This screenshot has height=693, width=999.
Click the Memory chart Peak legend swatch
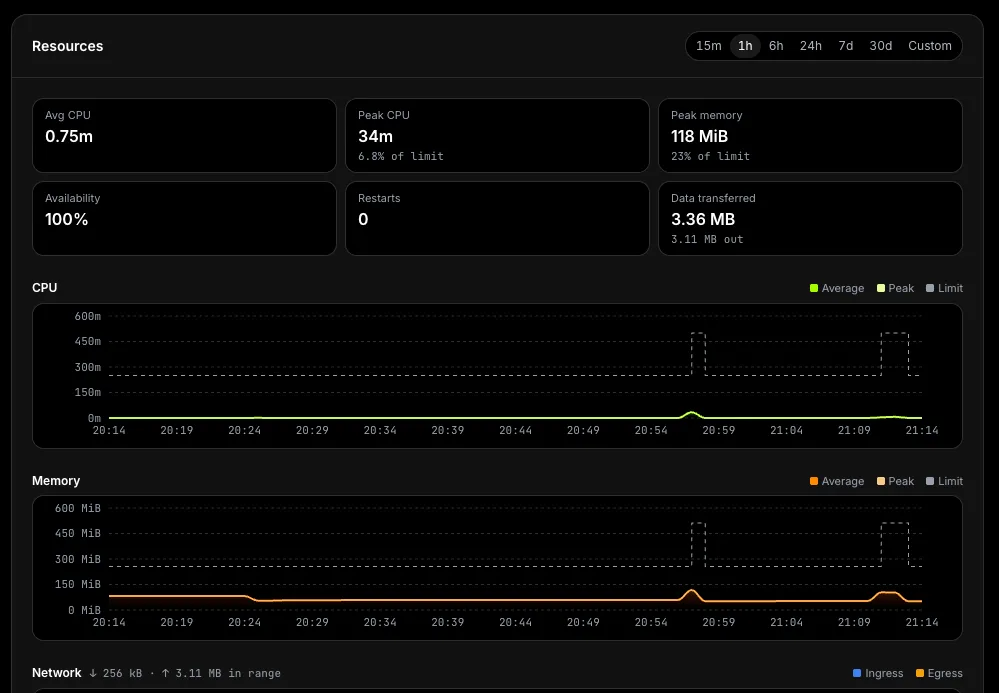click(880, 482)
